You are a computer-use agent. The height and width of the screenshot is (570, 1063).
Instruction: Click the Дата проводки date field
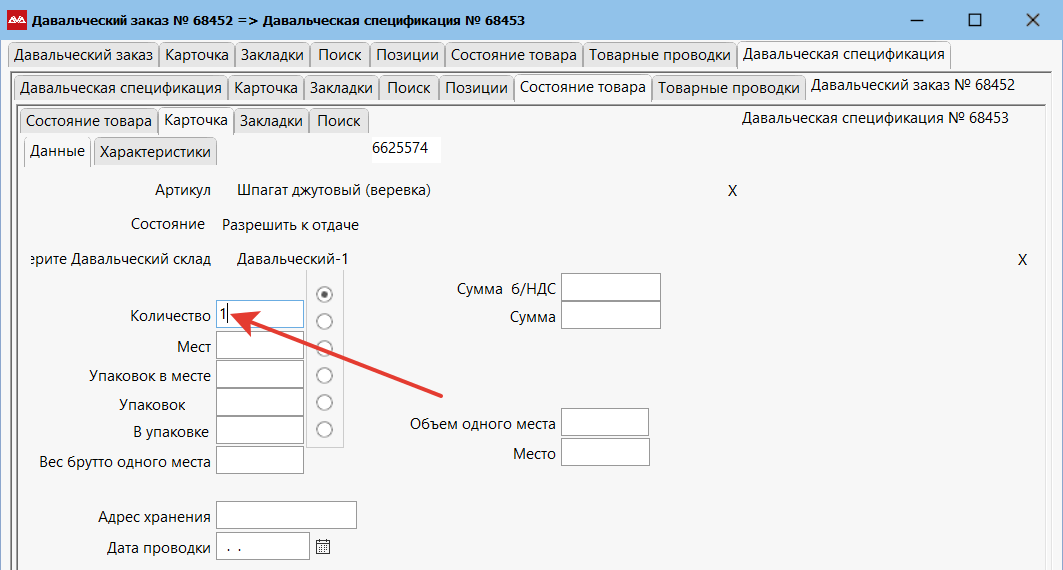[262, 547]
